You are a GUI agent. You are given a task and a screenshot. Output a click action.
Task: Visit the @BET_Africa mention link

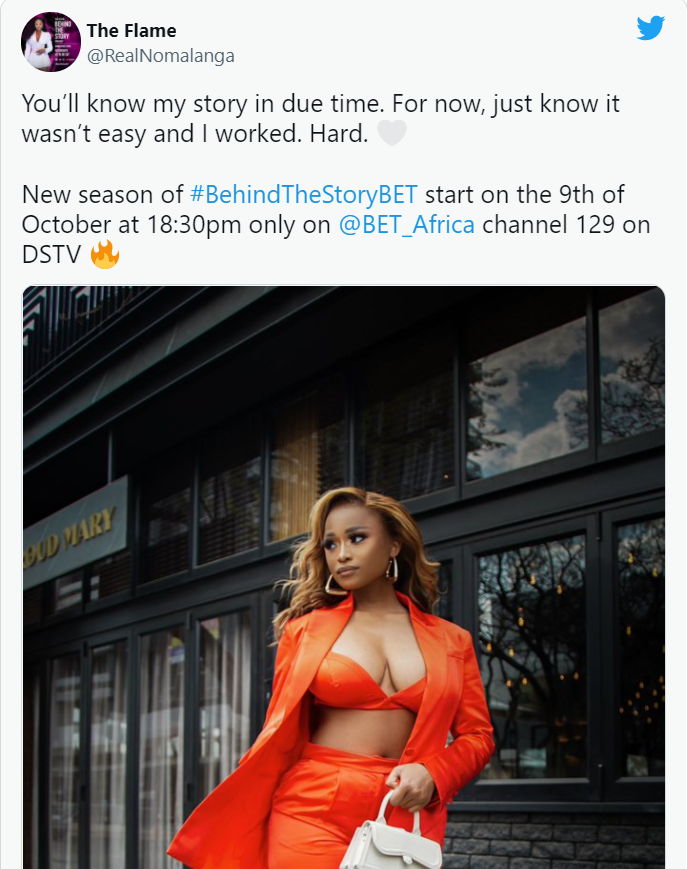(406, 224)
